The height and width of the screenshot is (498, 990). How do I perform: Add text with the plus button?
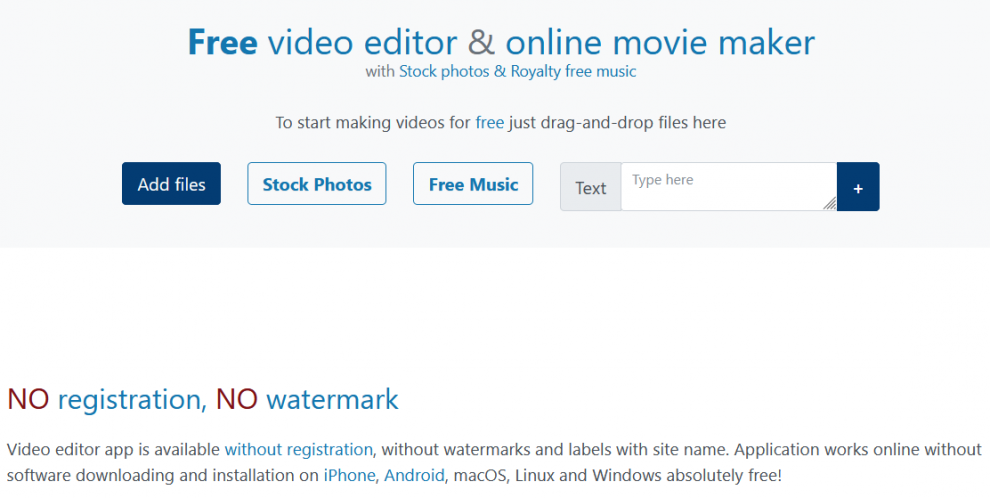coord(858,186)
